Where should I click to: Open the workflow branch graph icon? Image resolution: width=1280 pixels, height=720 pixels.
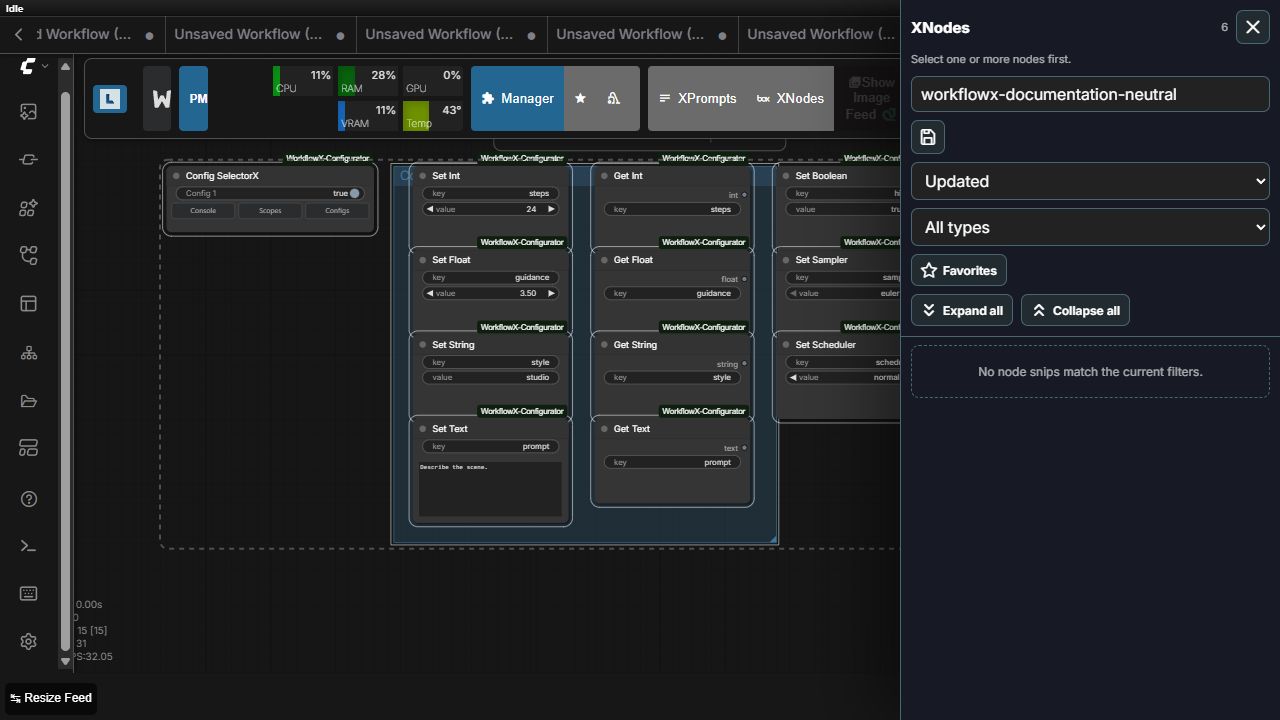click(x=29, y=256)
